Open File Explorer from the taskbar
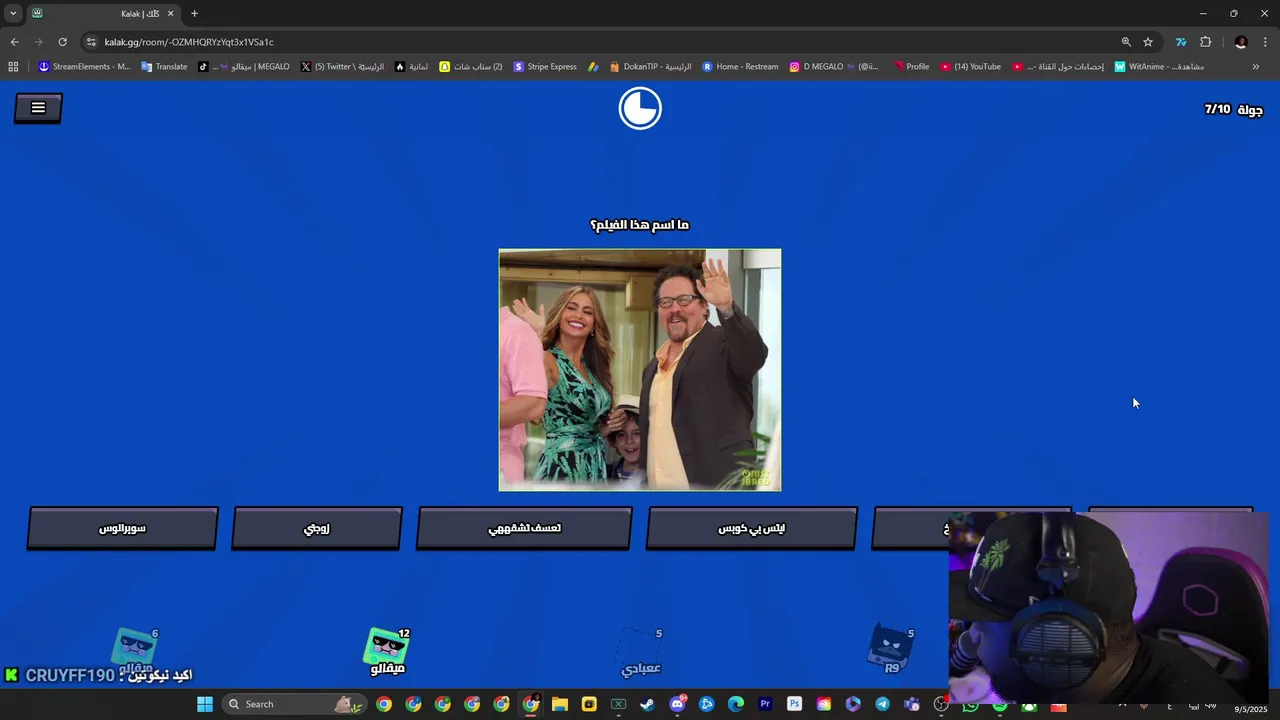This screenshot has height=720, width=1280. 560,704
